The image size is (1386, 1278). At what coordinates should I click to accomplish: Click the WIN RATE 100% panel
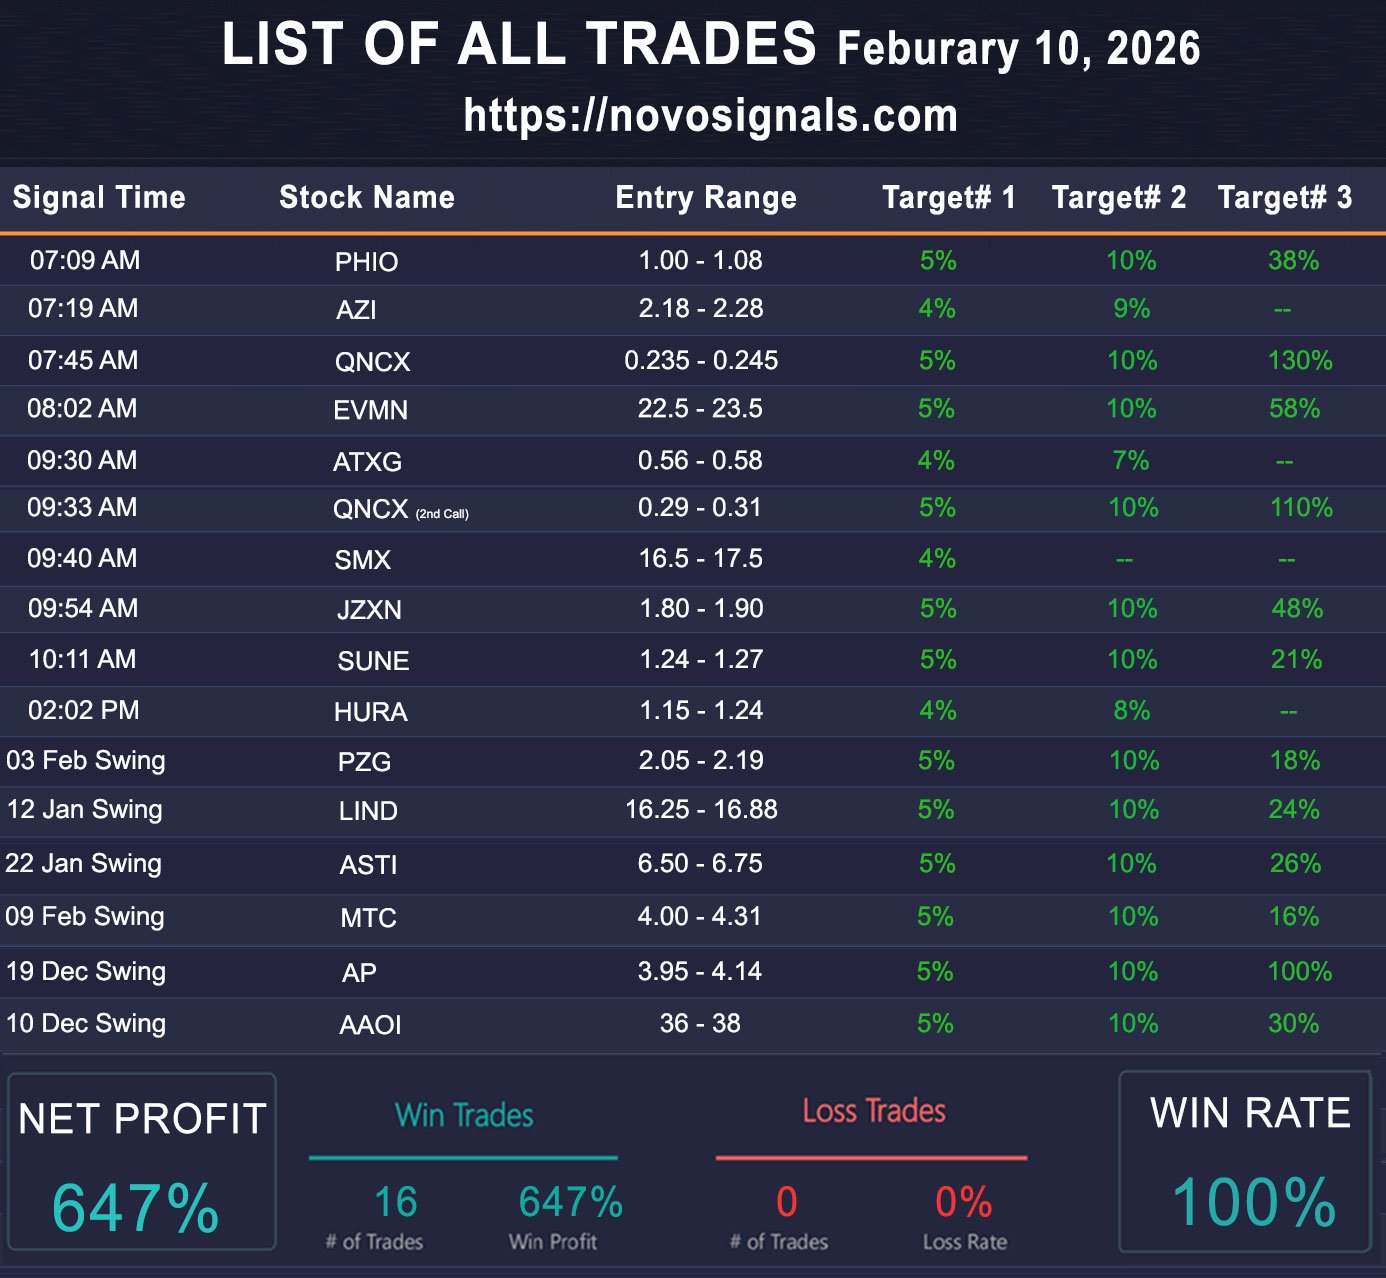pos(1245,1162)
